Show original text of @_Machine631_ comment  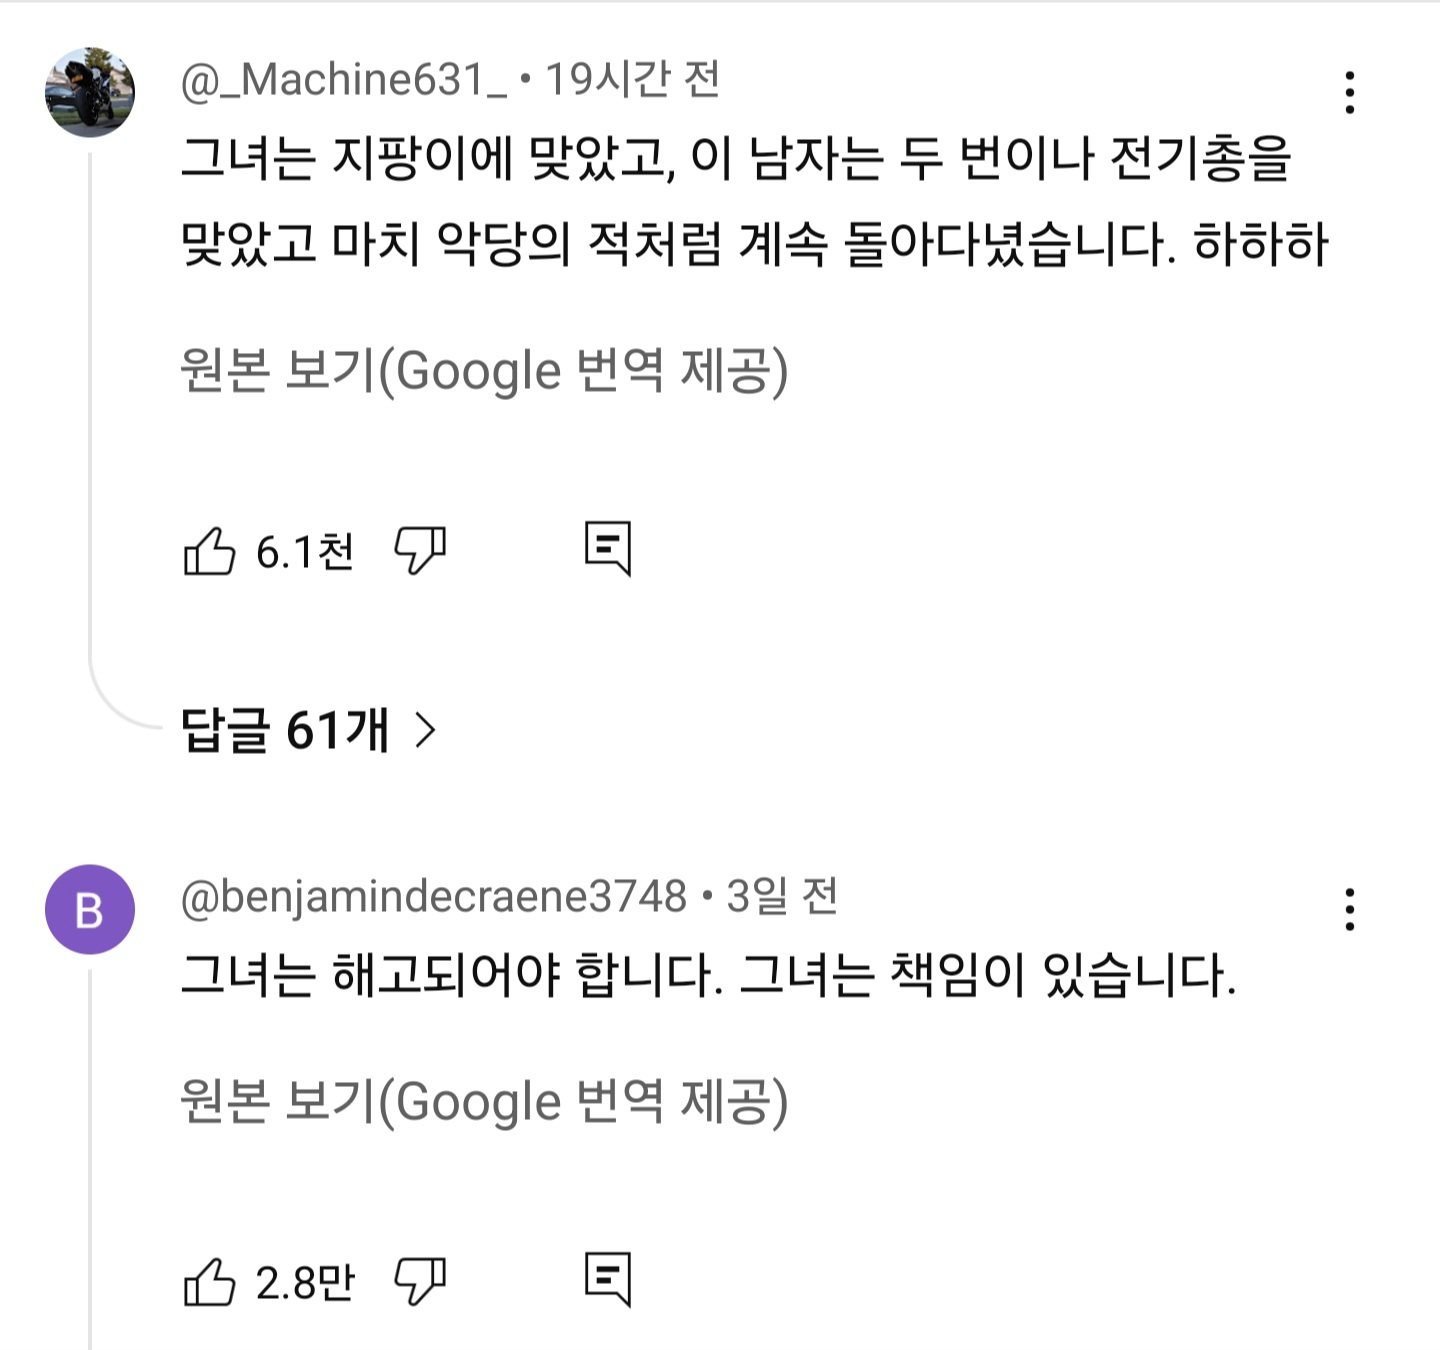pyautogui.click(x=484, y=371)
